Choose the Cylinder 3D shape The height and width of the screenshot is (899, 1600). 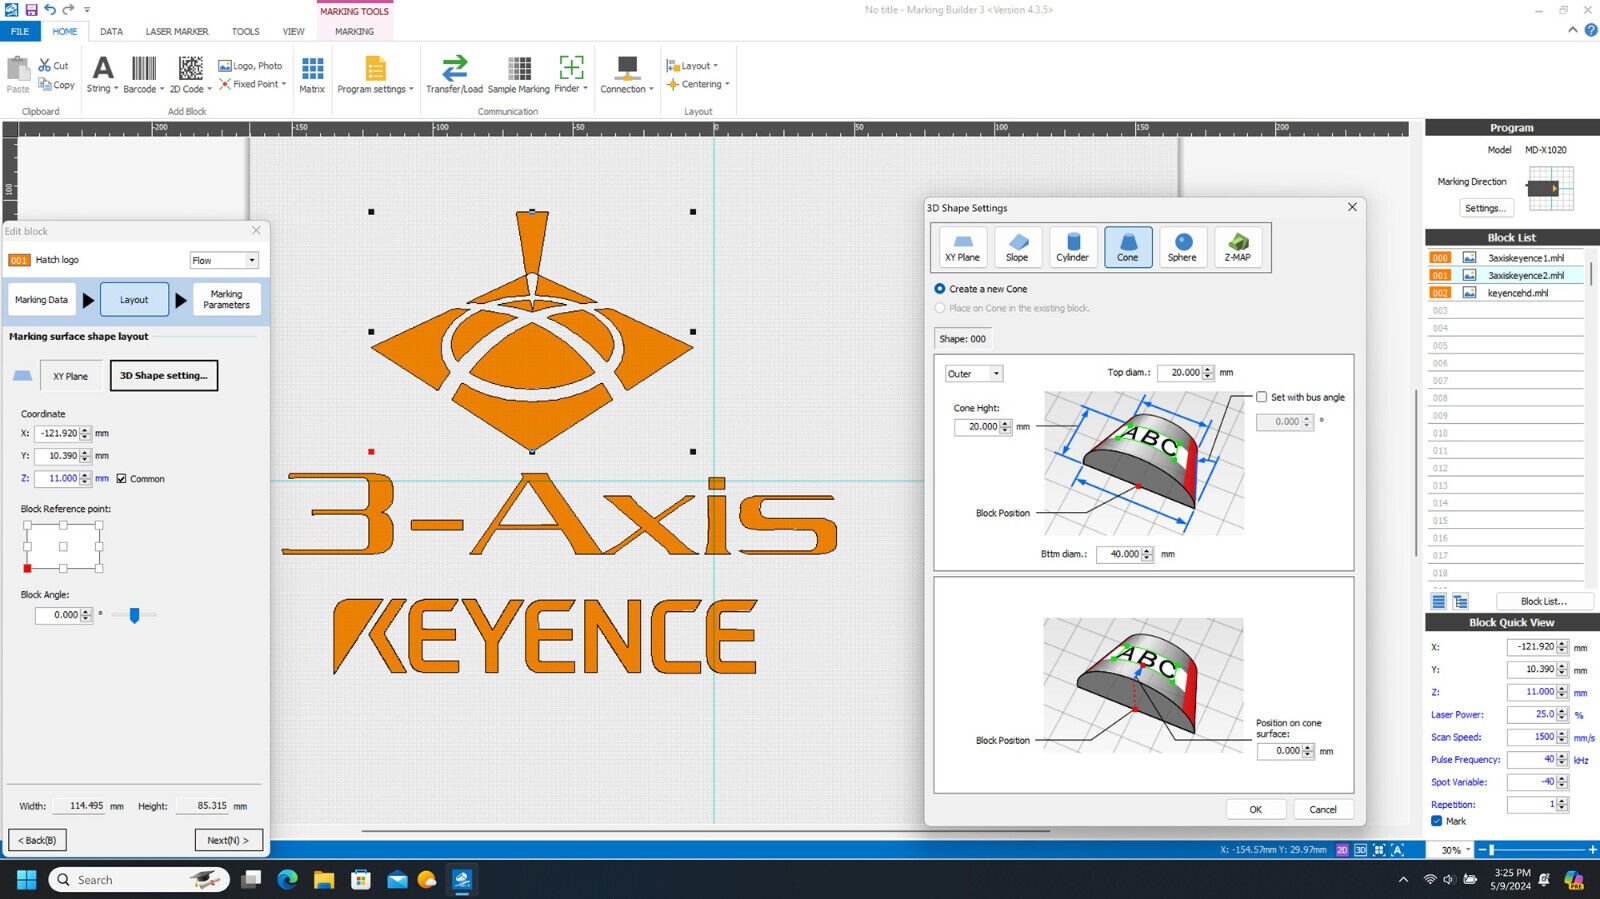tap(1072, 247)
